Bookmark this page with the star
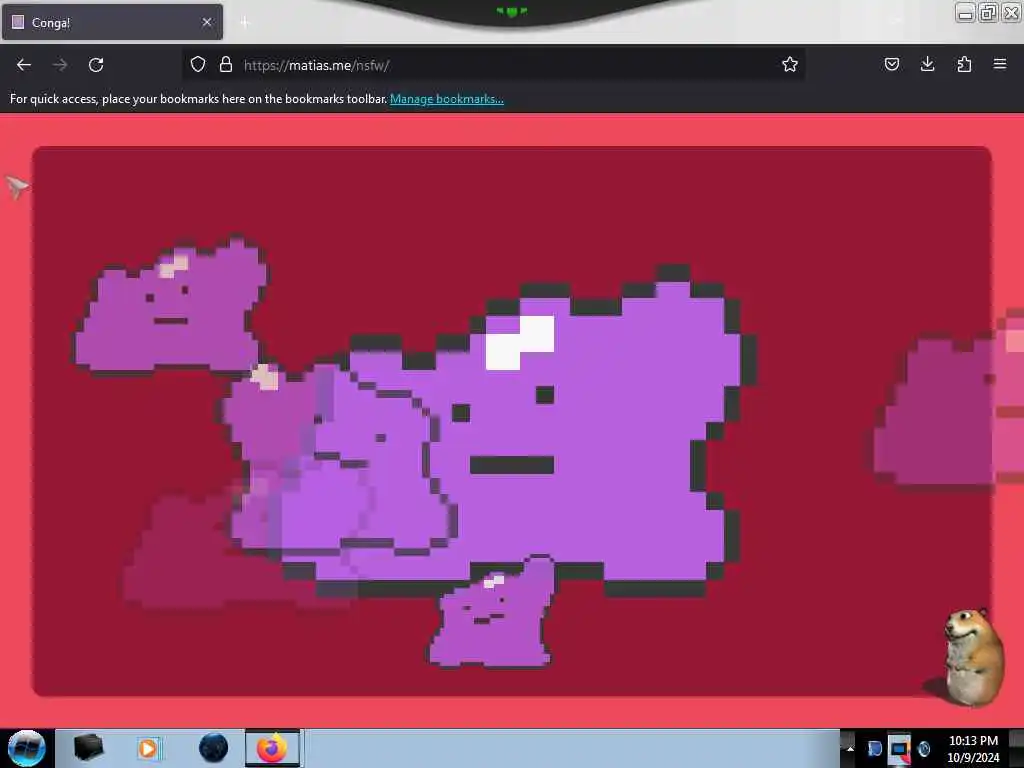This screenshot has height=768, width=1024. tap(790, 64)
